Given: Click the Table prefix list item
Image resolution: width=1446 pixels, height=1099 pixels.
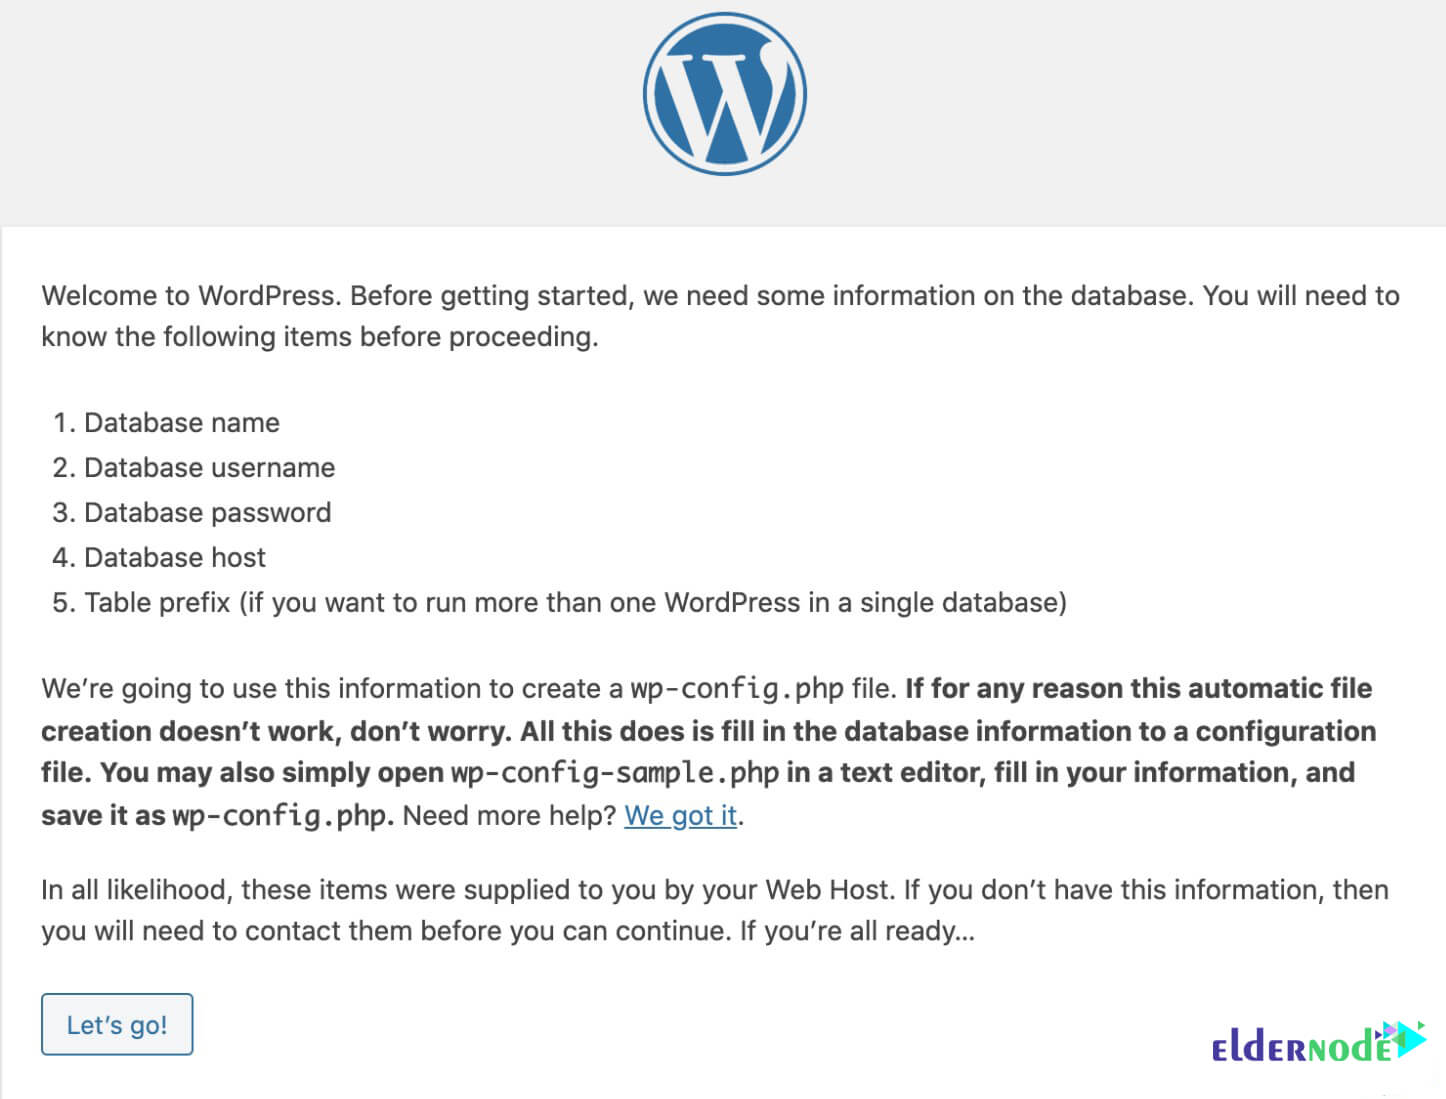Looking at the screenshot, I should coord(560,603).
